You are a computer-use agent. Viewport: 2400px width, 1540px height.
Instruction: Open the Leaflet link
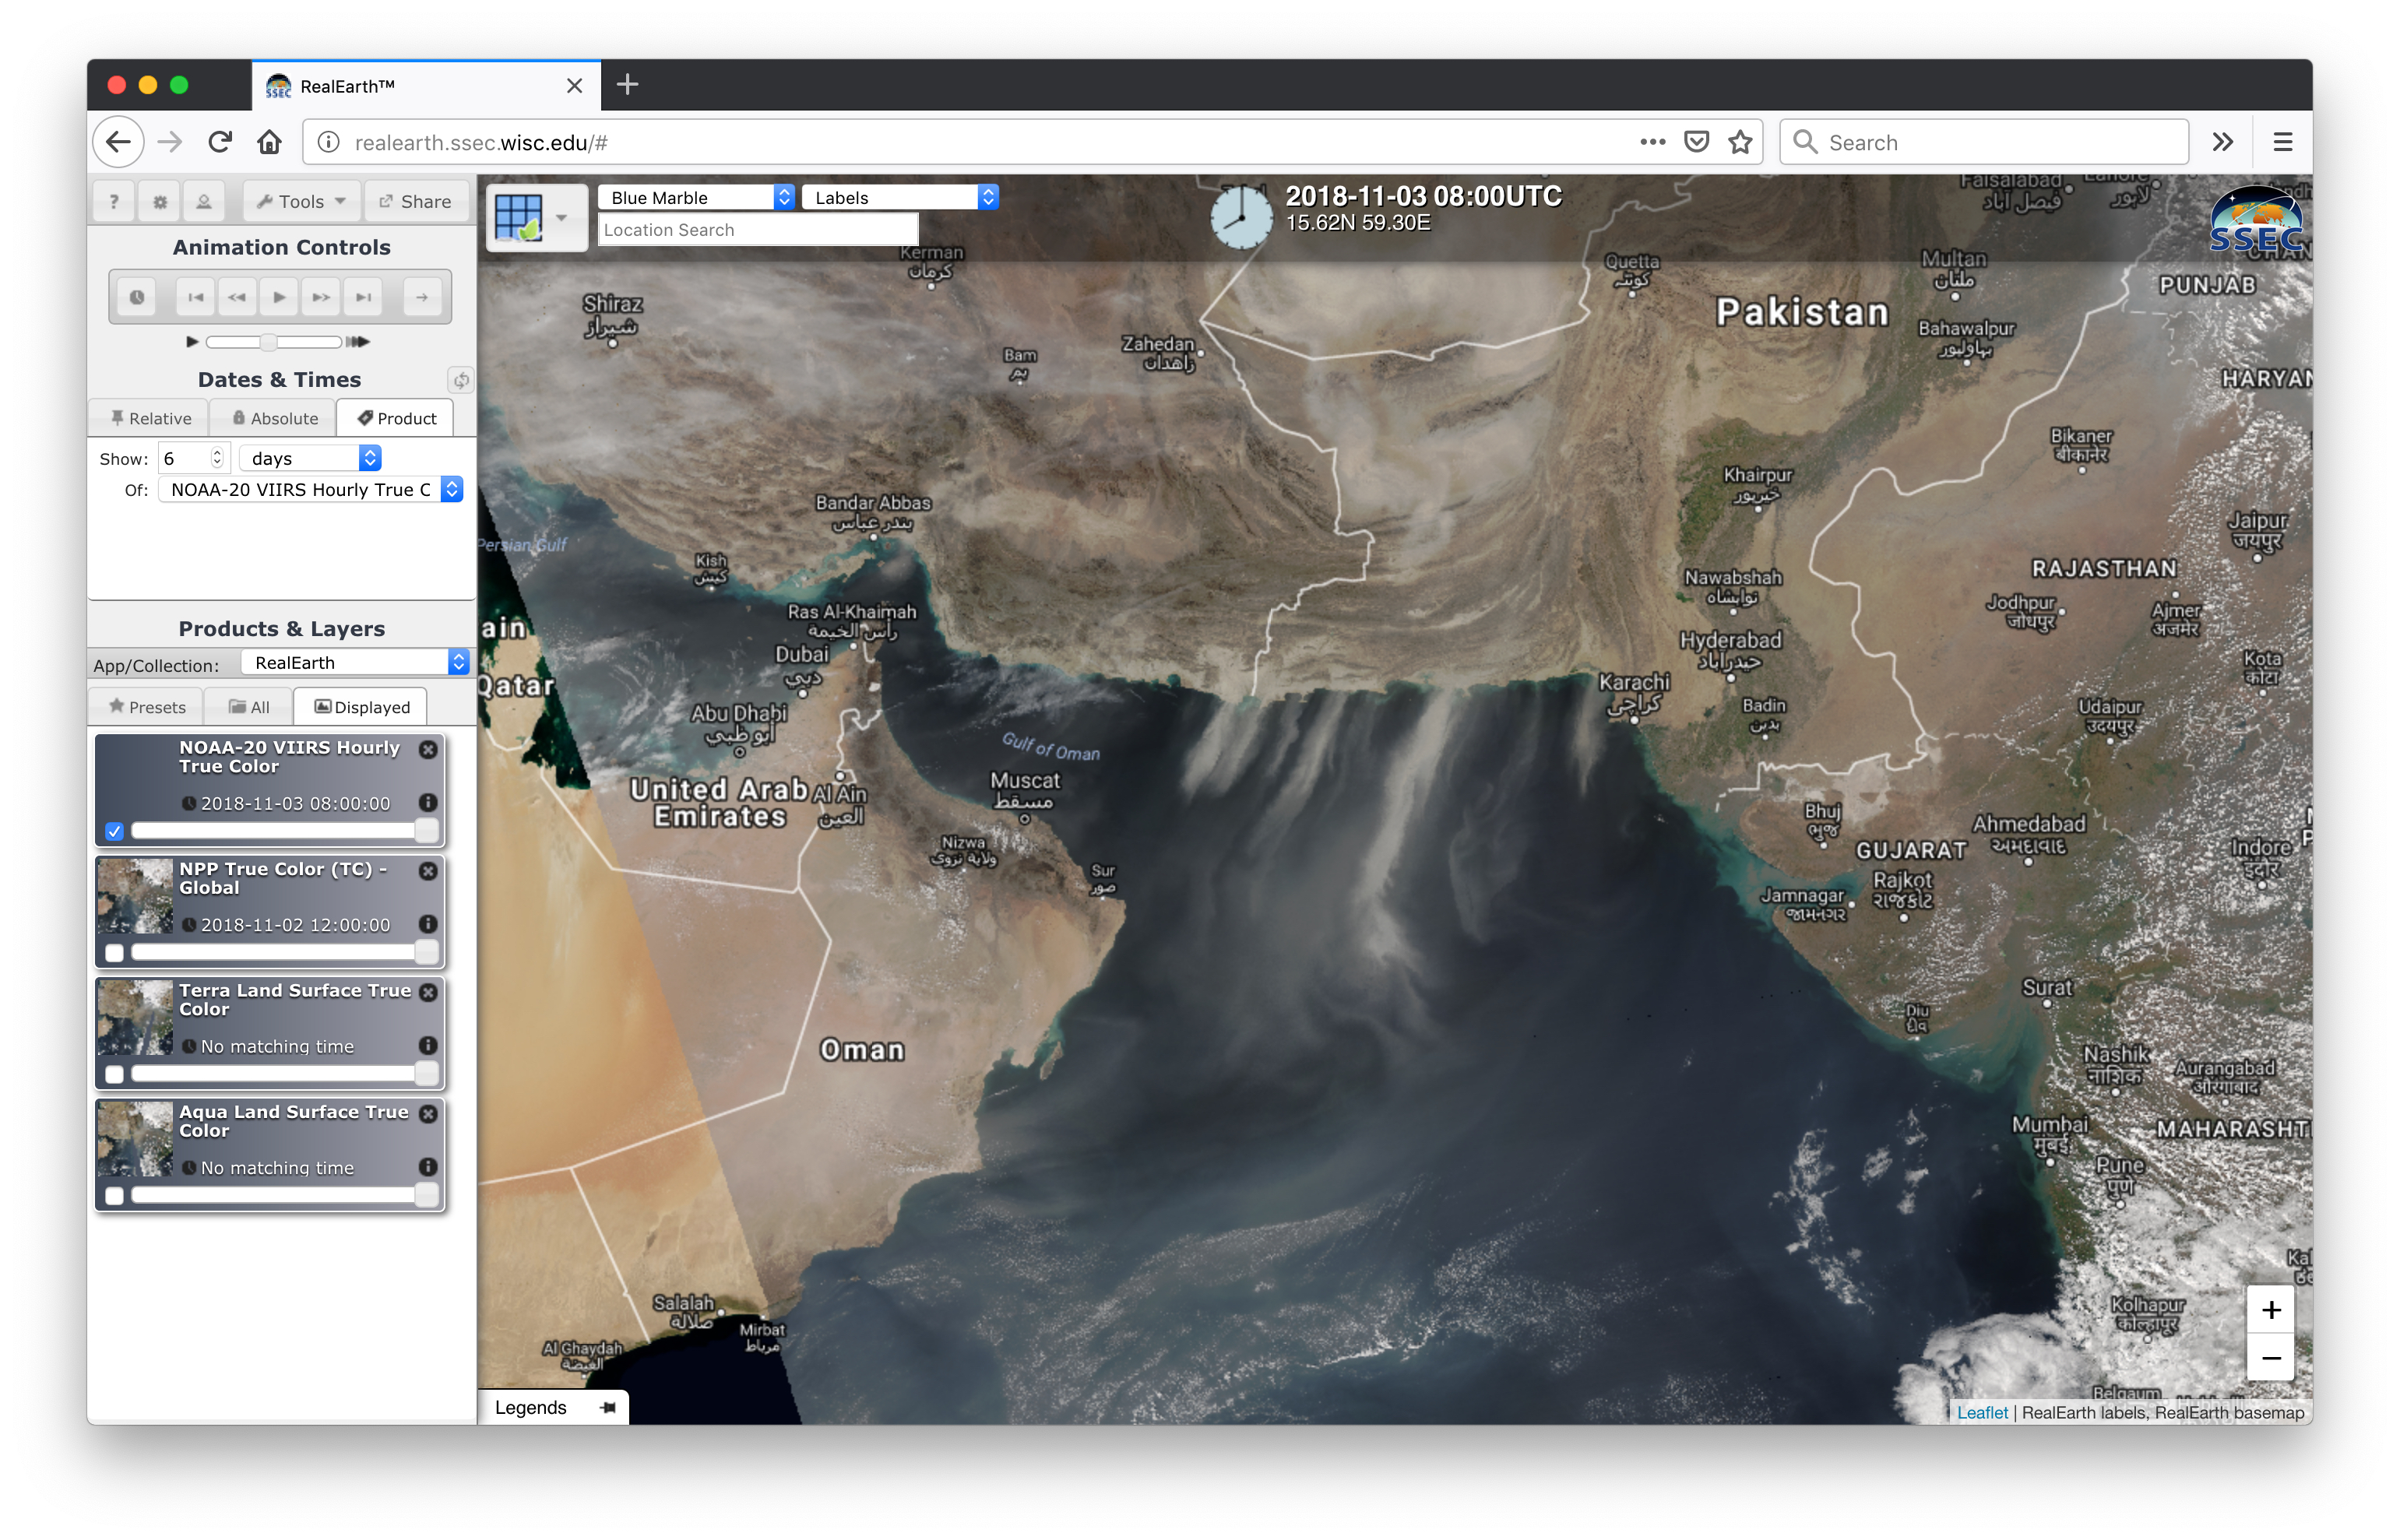pyautogui.click(x=1982, y=1412)
